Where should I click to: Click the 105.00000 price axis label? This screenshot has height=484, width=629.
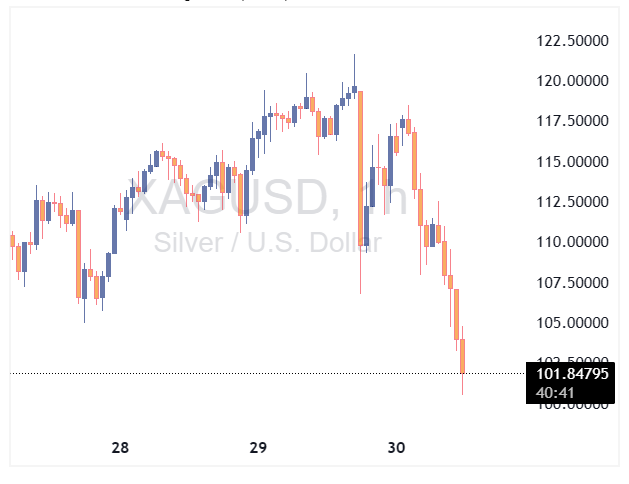567,322
